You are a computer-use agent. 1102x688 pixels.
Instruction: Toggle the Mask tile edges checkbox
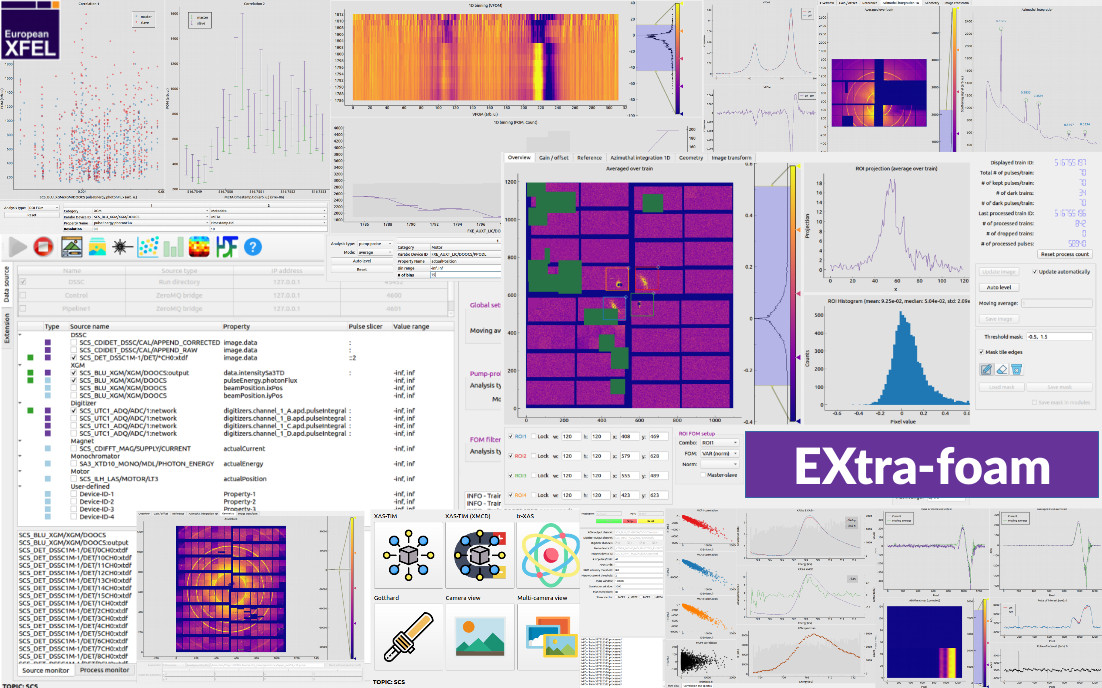coord(982,351)
